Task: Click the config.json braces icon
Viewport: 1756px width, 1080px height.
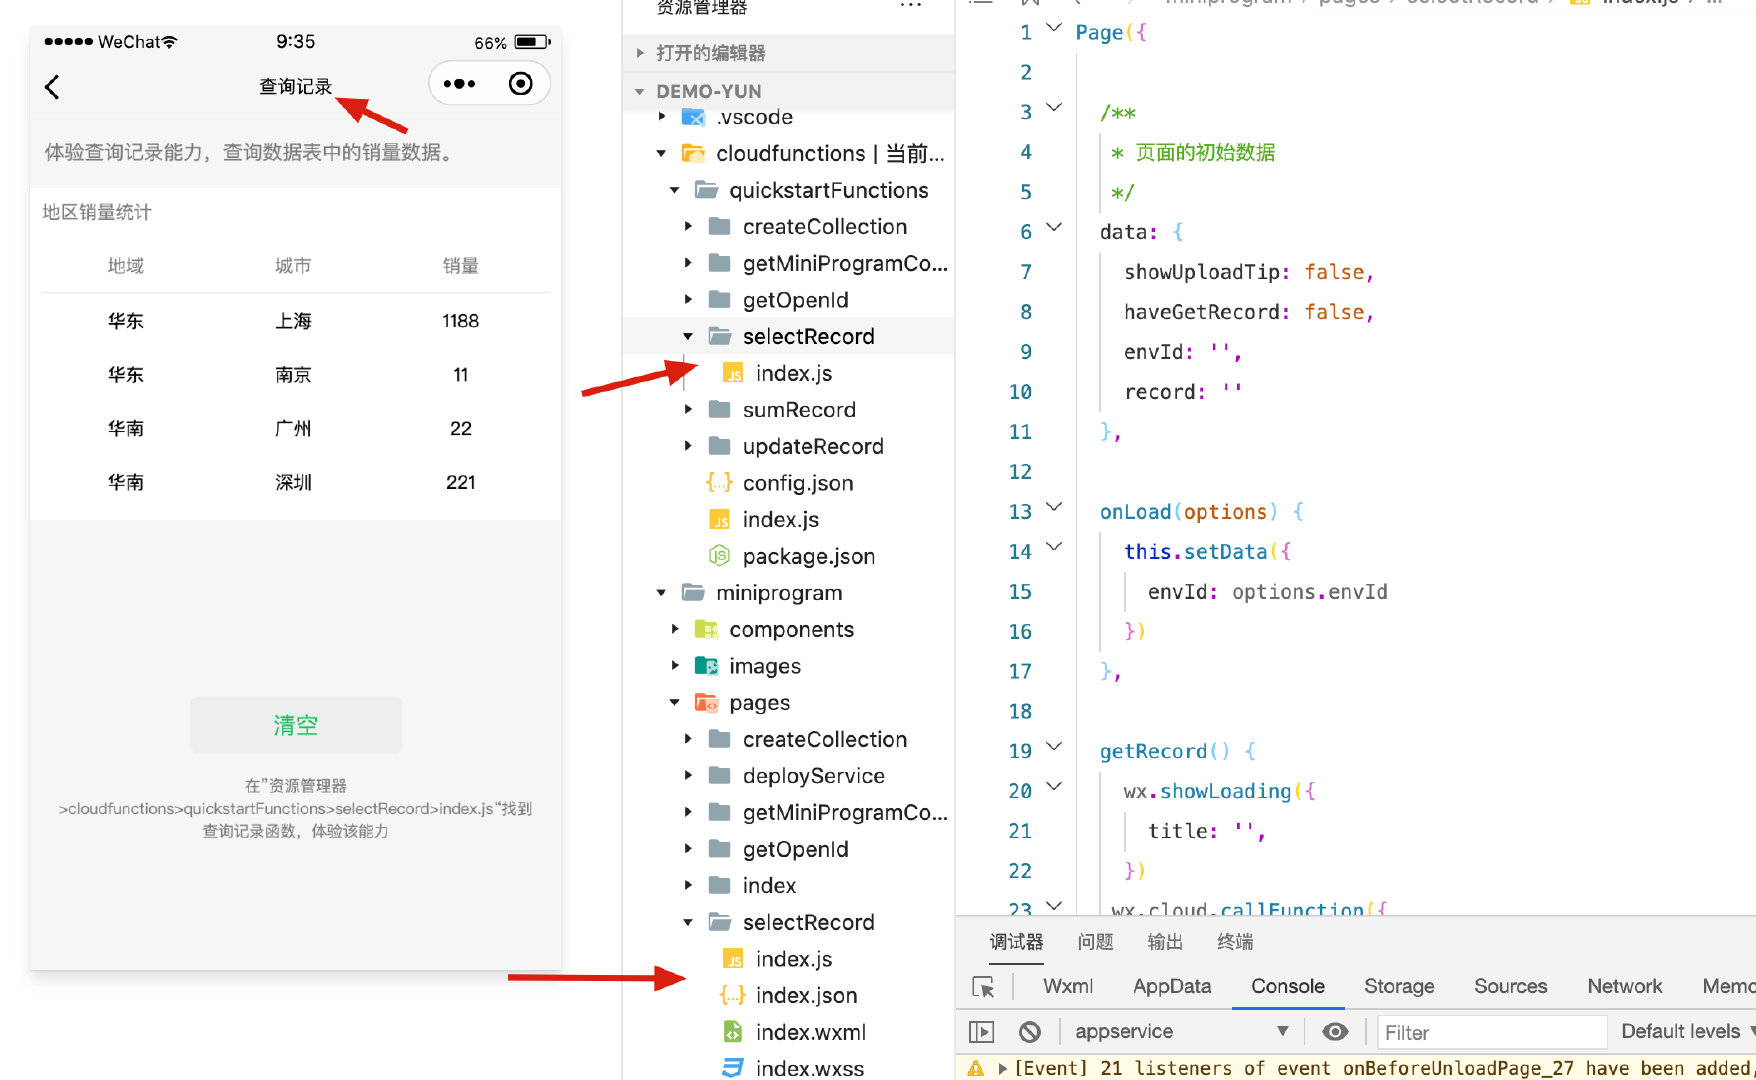Action: (x=719, y=482)
